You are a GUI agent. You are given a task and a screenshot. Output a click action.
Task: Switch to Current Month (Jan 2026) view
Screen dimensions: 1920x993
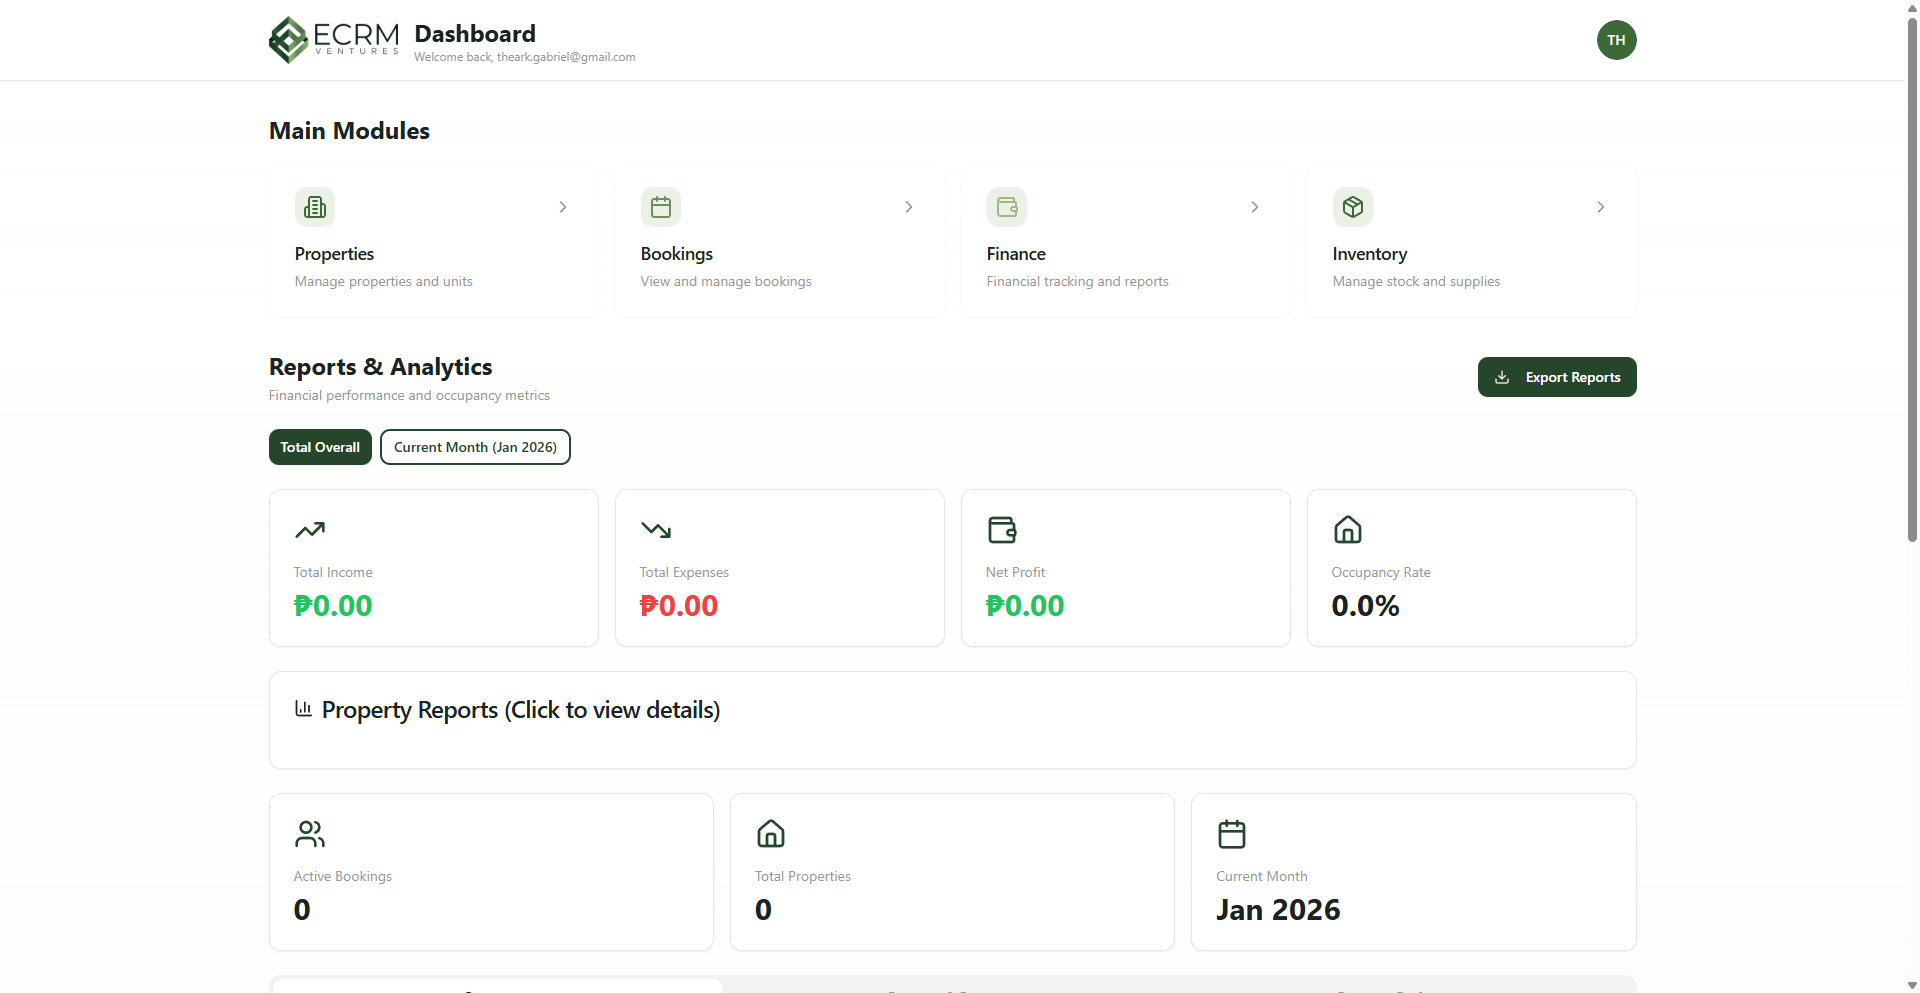[x=475, y=447]
